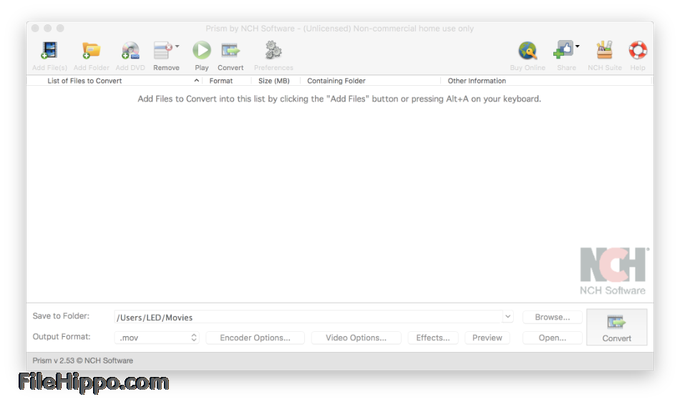Click the NCH Software logo

[613, 271]
